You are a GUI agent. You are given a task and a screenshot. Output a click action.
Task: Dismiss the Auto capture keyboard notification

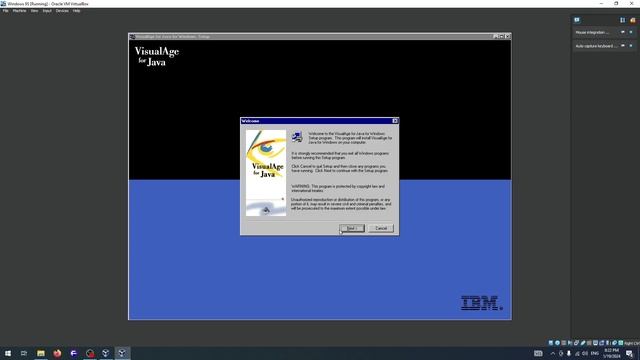(x=631, y=46)
